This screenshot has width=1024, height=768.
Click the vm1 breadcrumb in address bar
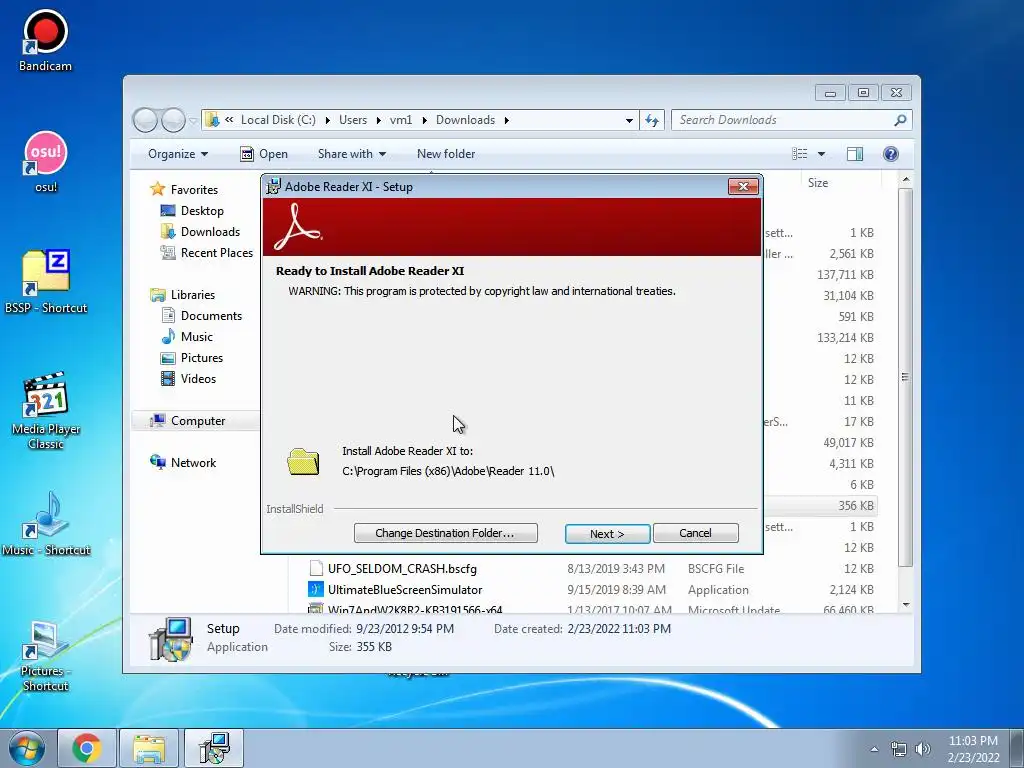tap(401, 120)
